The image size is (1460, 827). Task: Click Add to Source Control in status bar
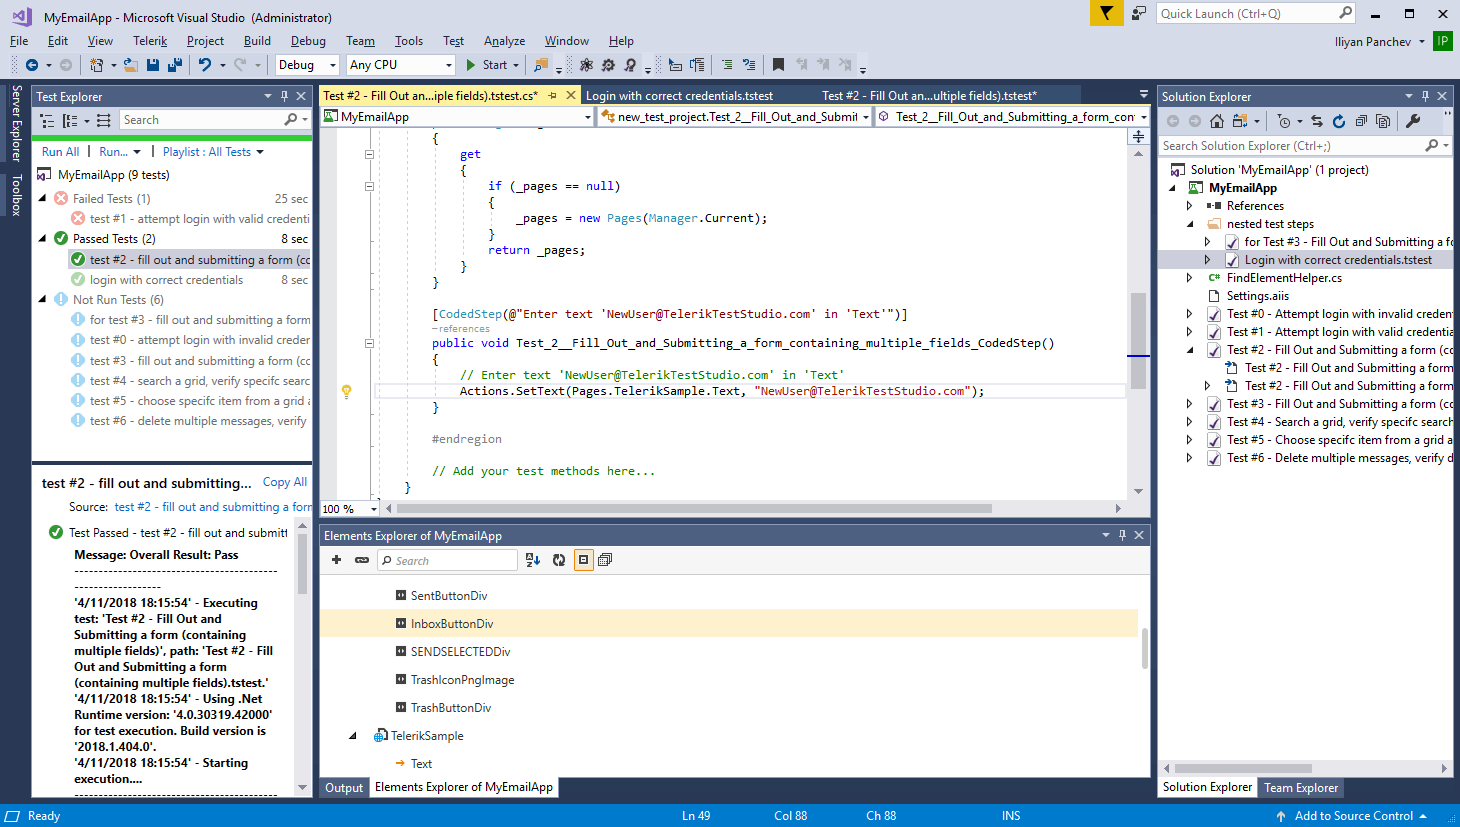click(x=1351, y=816)
